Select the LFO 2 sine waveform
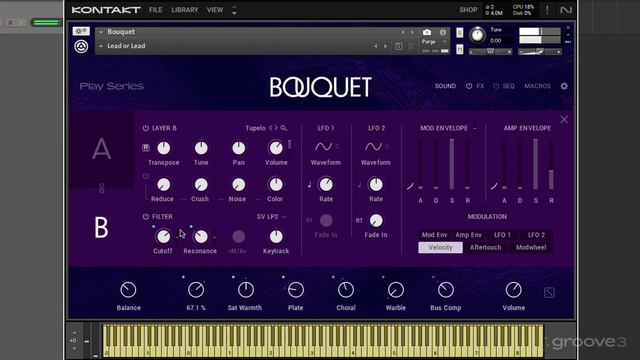This screenshot has width=640, height=360. point(373,147)
